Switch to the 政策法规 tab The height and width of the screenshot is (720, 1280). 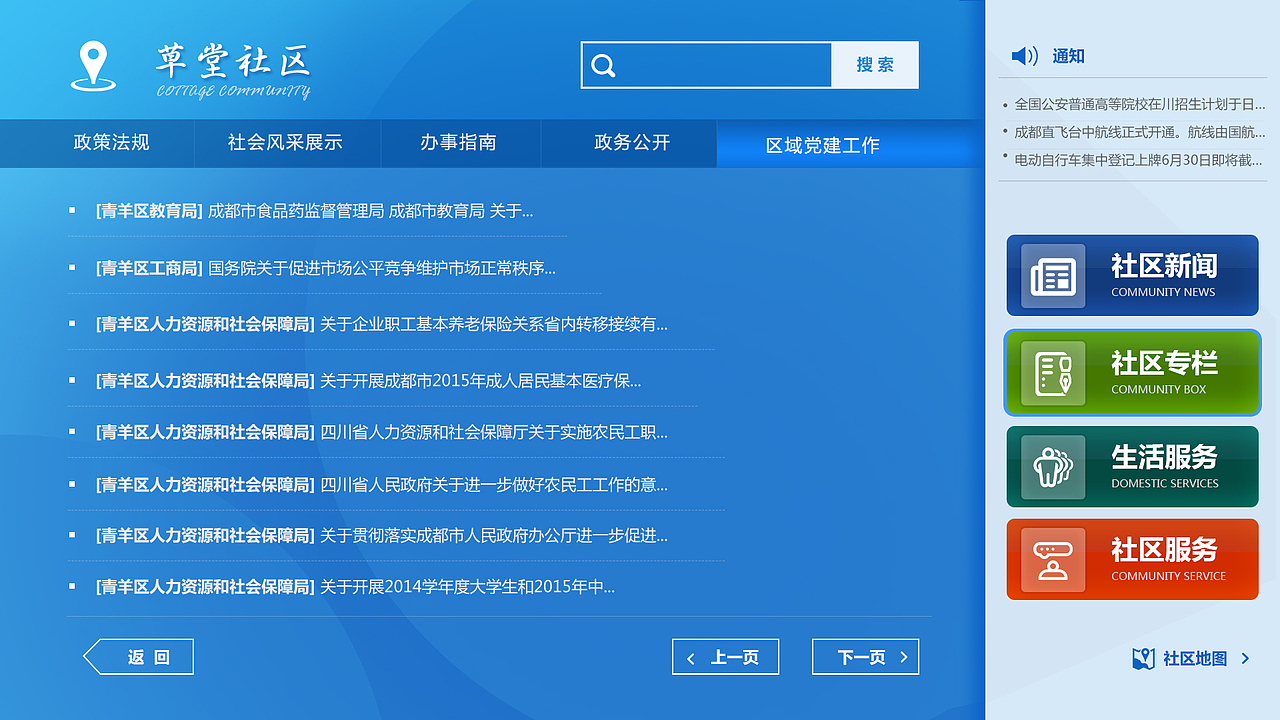point(113,143)
